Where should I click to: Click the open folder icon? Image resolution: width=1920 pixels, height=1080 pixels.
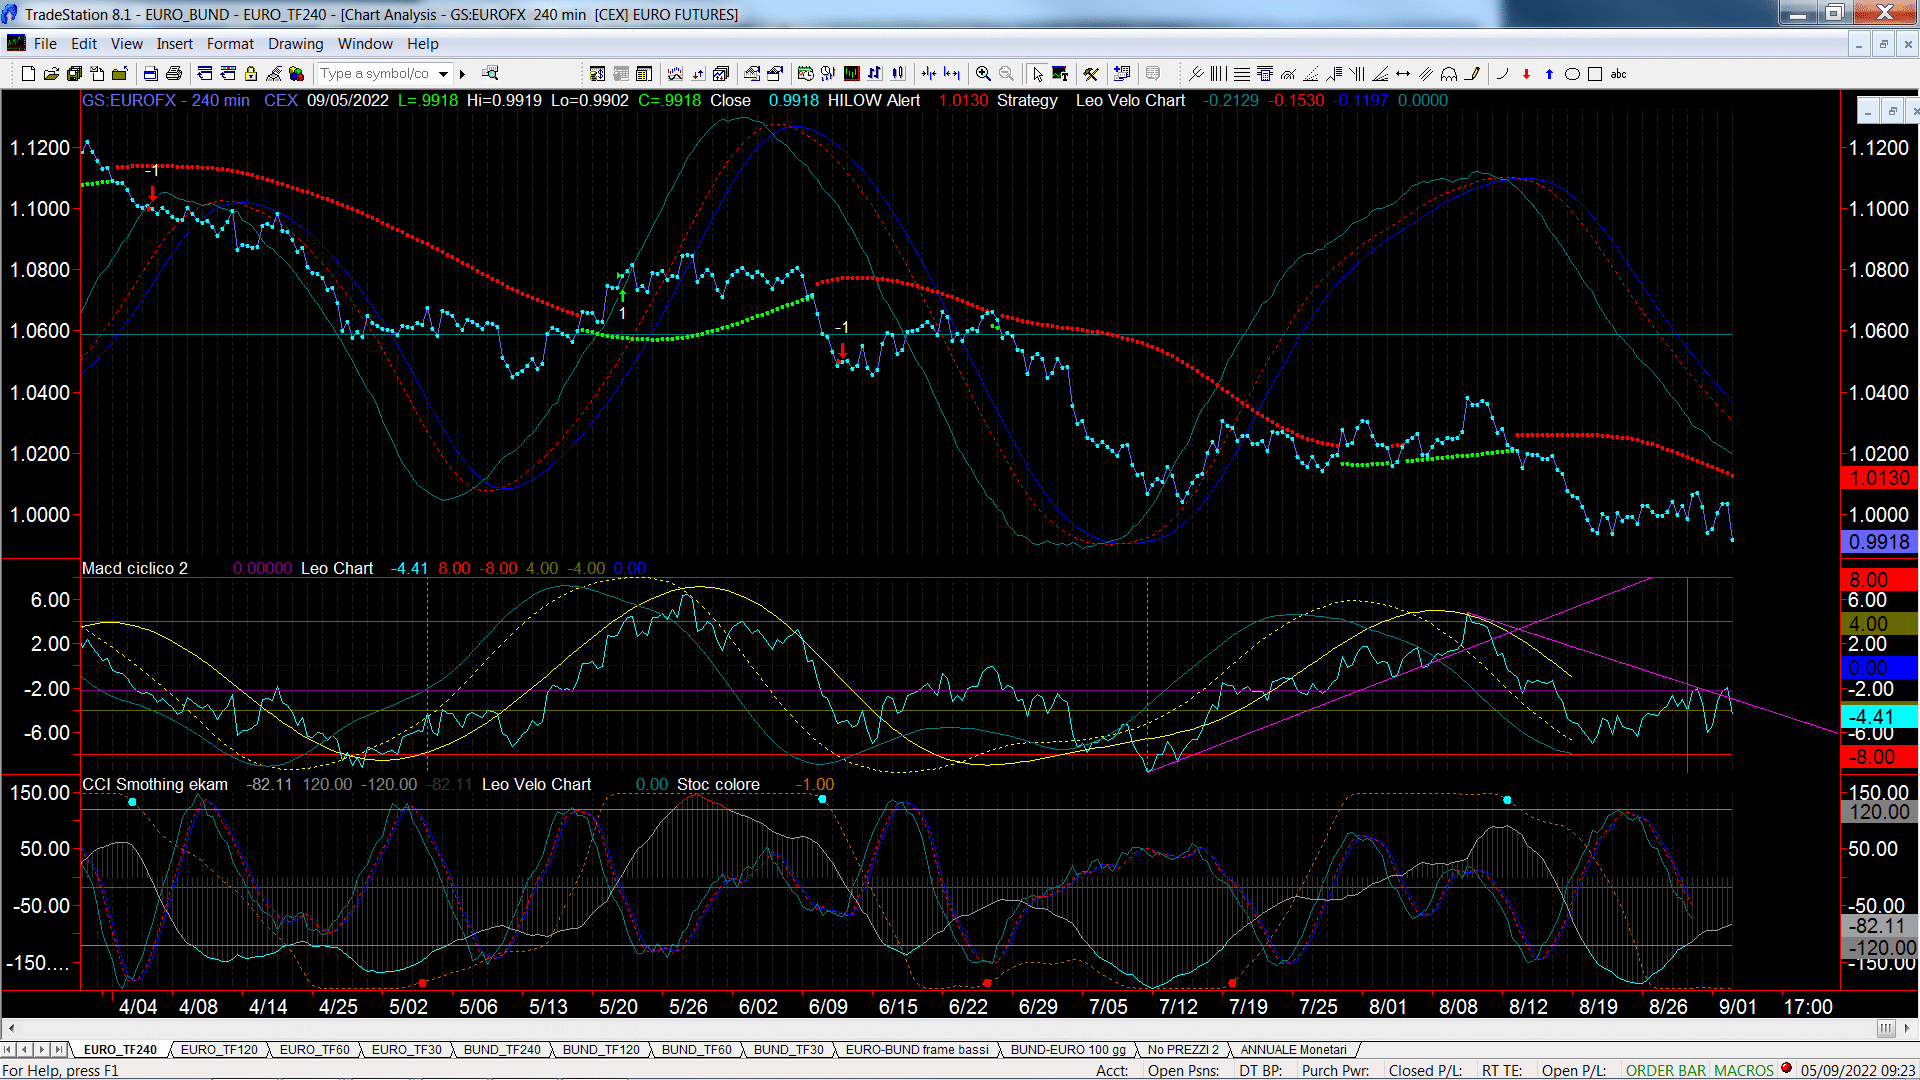click(x=51, y=73)
